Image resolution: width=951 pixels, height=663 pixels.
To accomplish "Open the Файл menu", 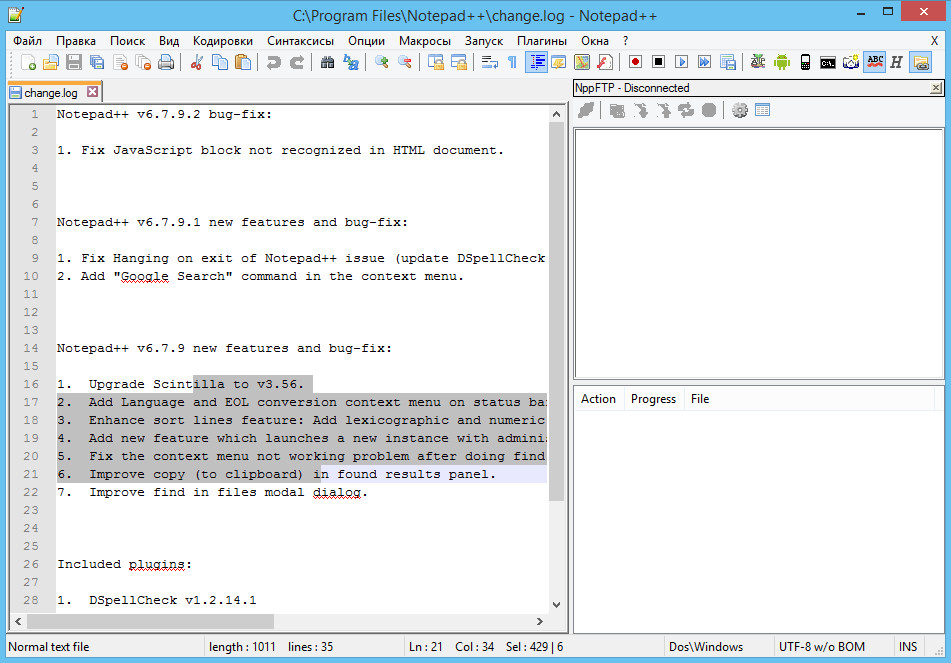I will coord(27,41).
